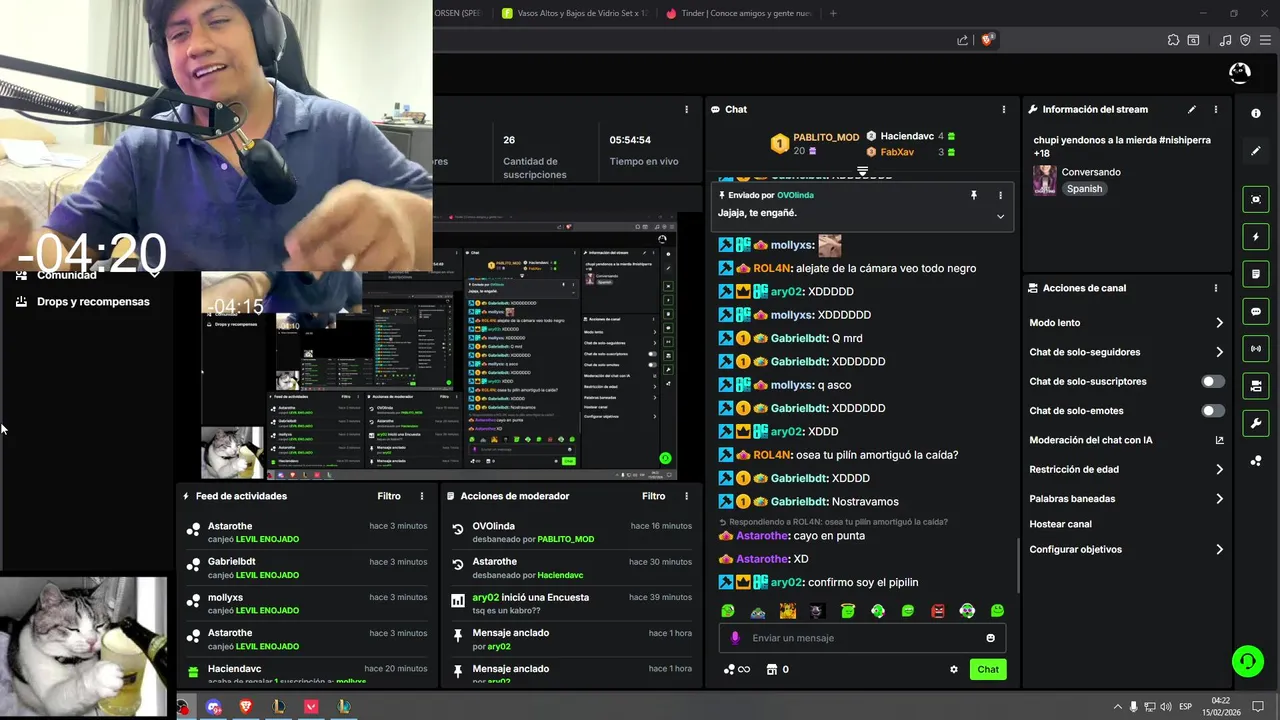This screenshot has width=1280, height=720.
Task: Collapse the Comunidad sidebar section
Action: 154,274
